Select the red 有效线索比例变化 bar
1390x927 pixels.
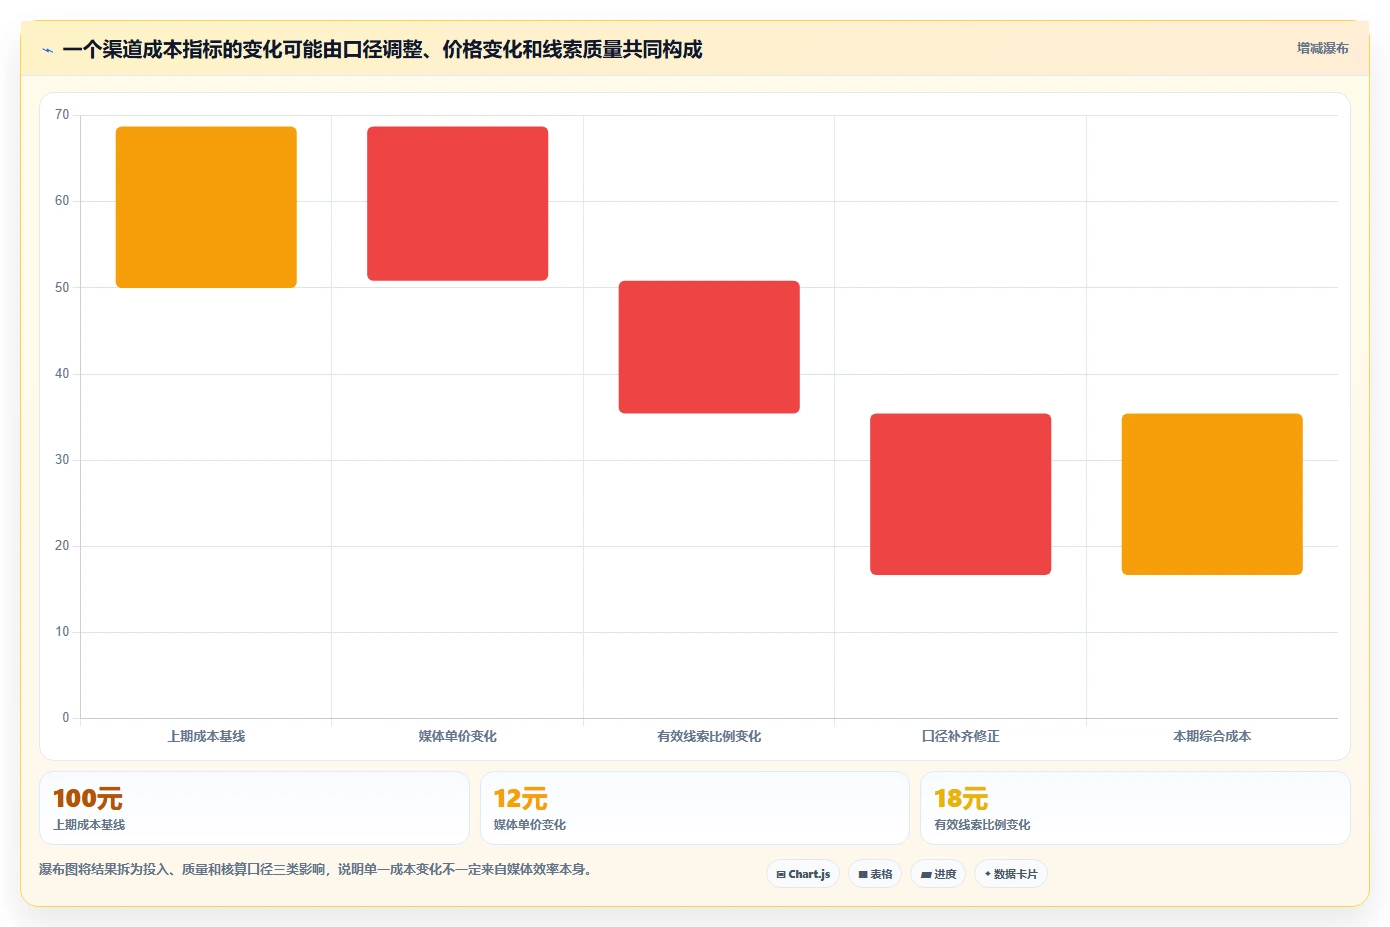tap(709, 347)
